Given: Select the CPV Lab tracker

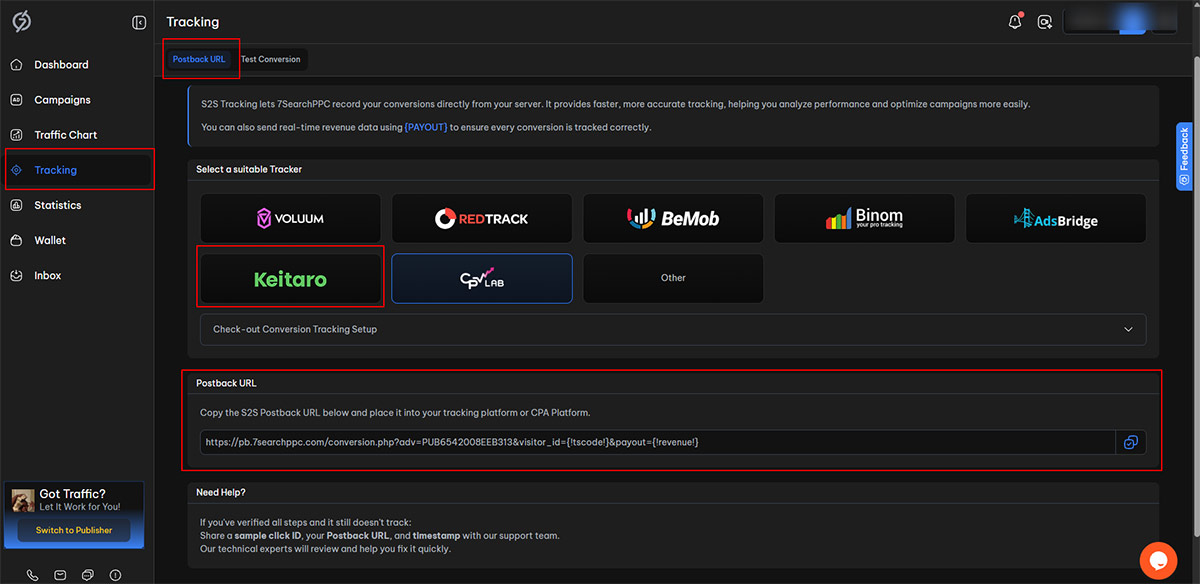Looking at the screenshot, I should click(482, 279).
